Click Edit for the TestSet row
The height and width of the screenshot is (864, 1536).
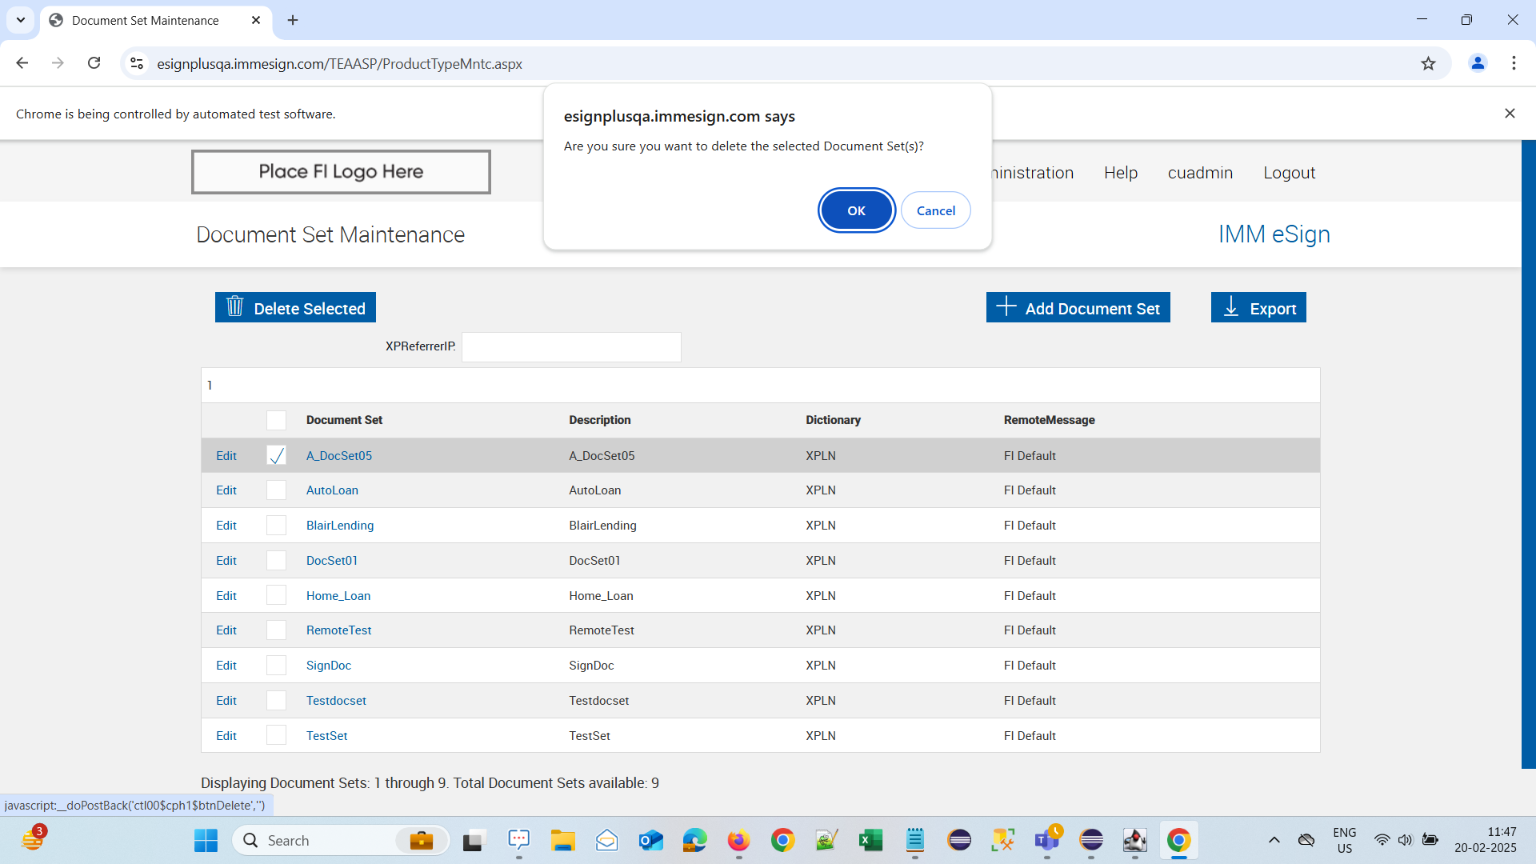(x=226, y=735)
